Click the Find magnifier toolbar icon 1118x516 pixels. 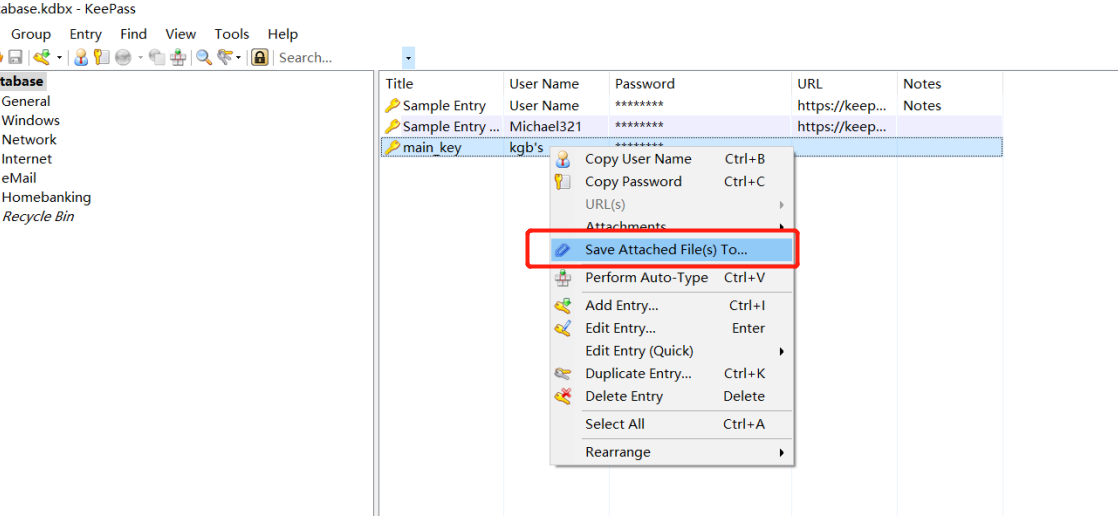click(204, 57)
